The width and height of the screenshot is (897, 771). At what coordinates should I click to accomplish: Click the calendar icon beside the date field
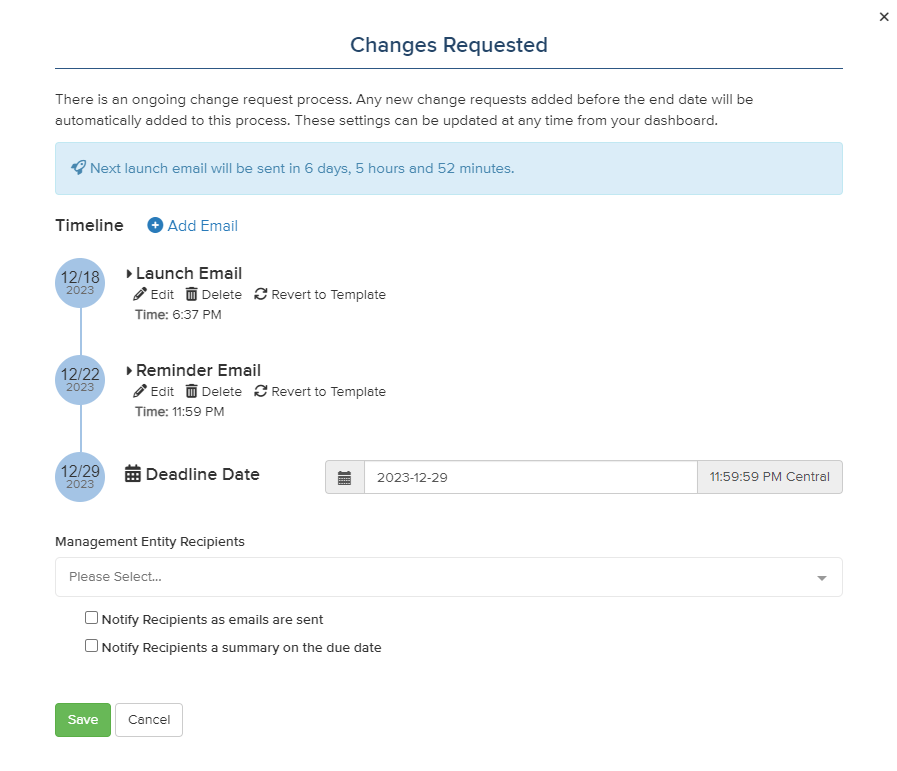pyautogui.click(x=345, y=478)
